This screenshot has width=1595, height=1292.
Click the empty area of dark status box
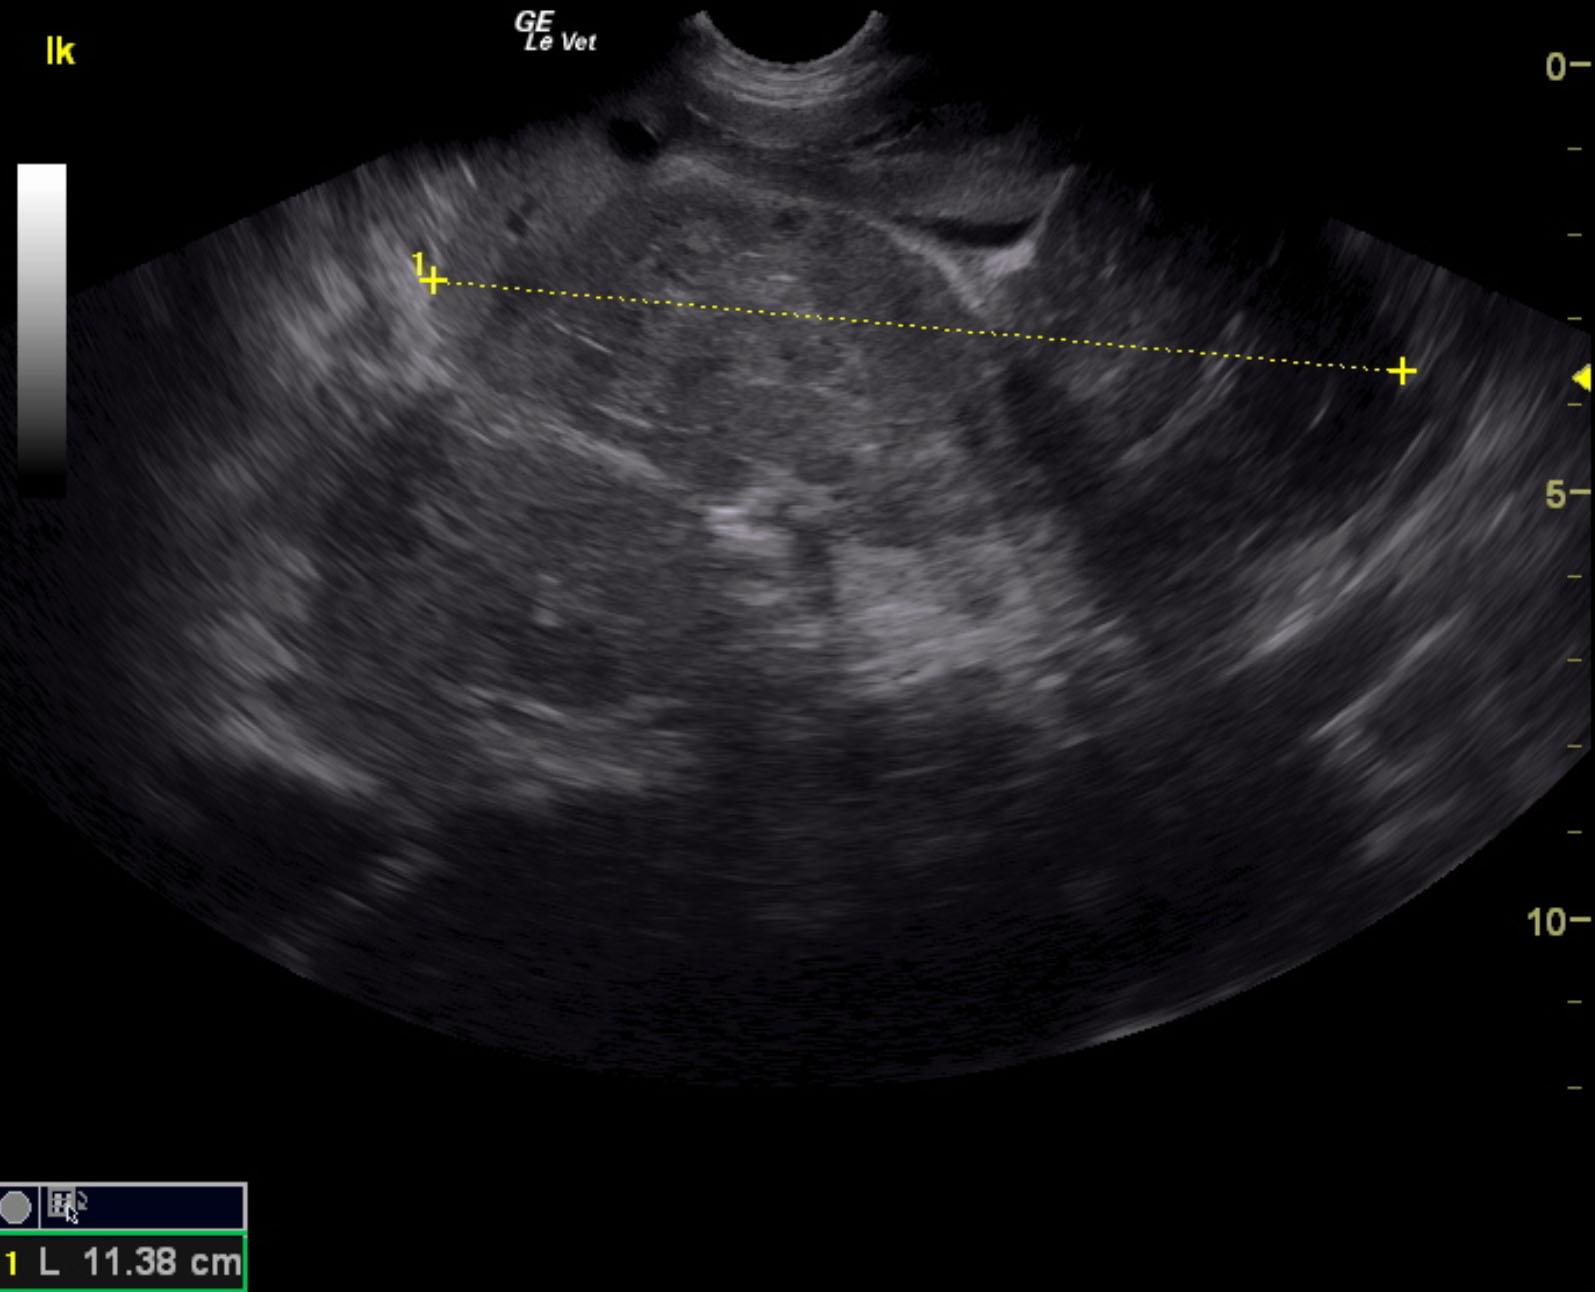pyautogui.click(x=165, y=1207)
